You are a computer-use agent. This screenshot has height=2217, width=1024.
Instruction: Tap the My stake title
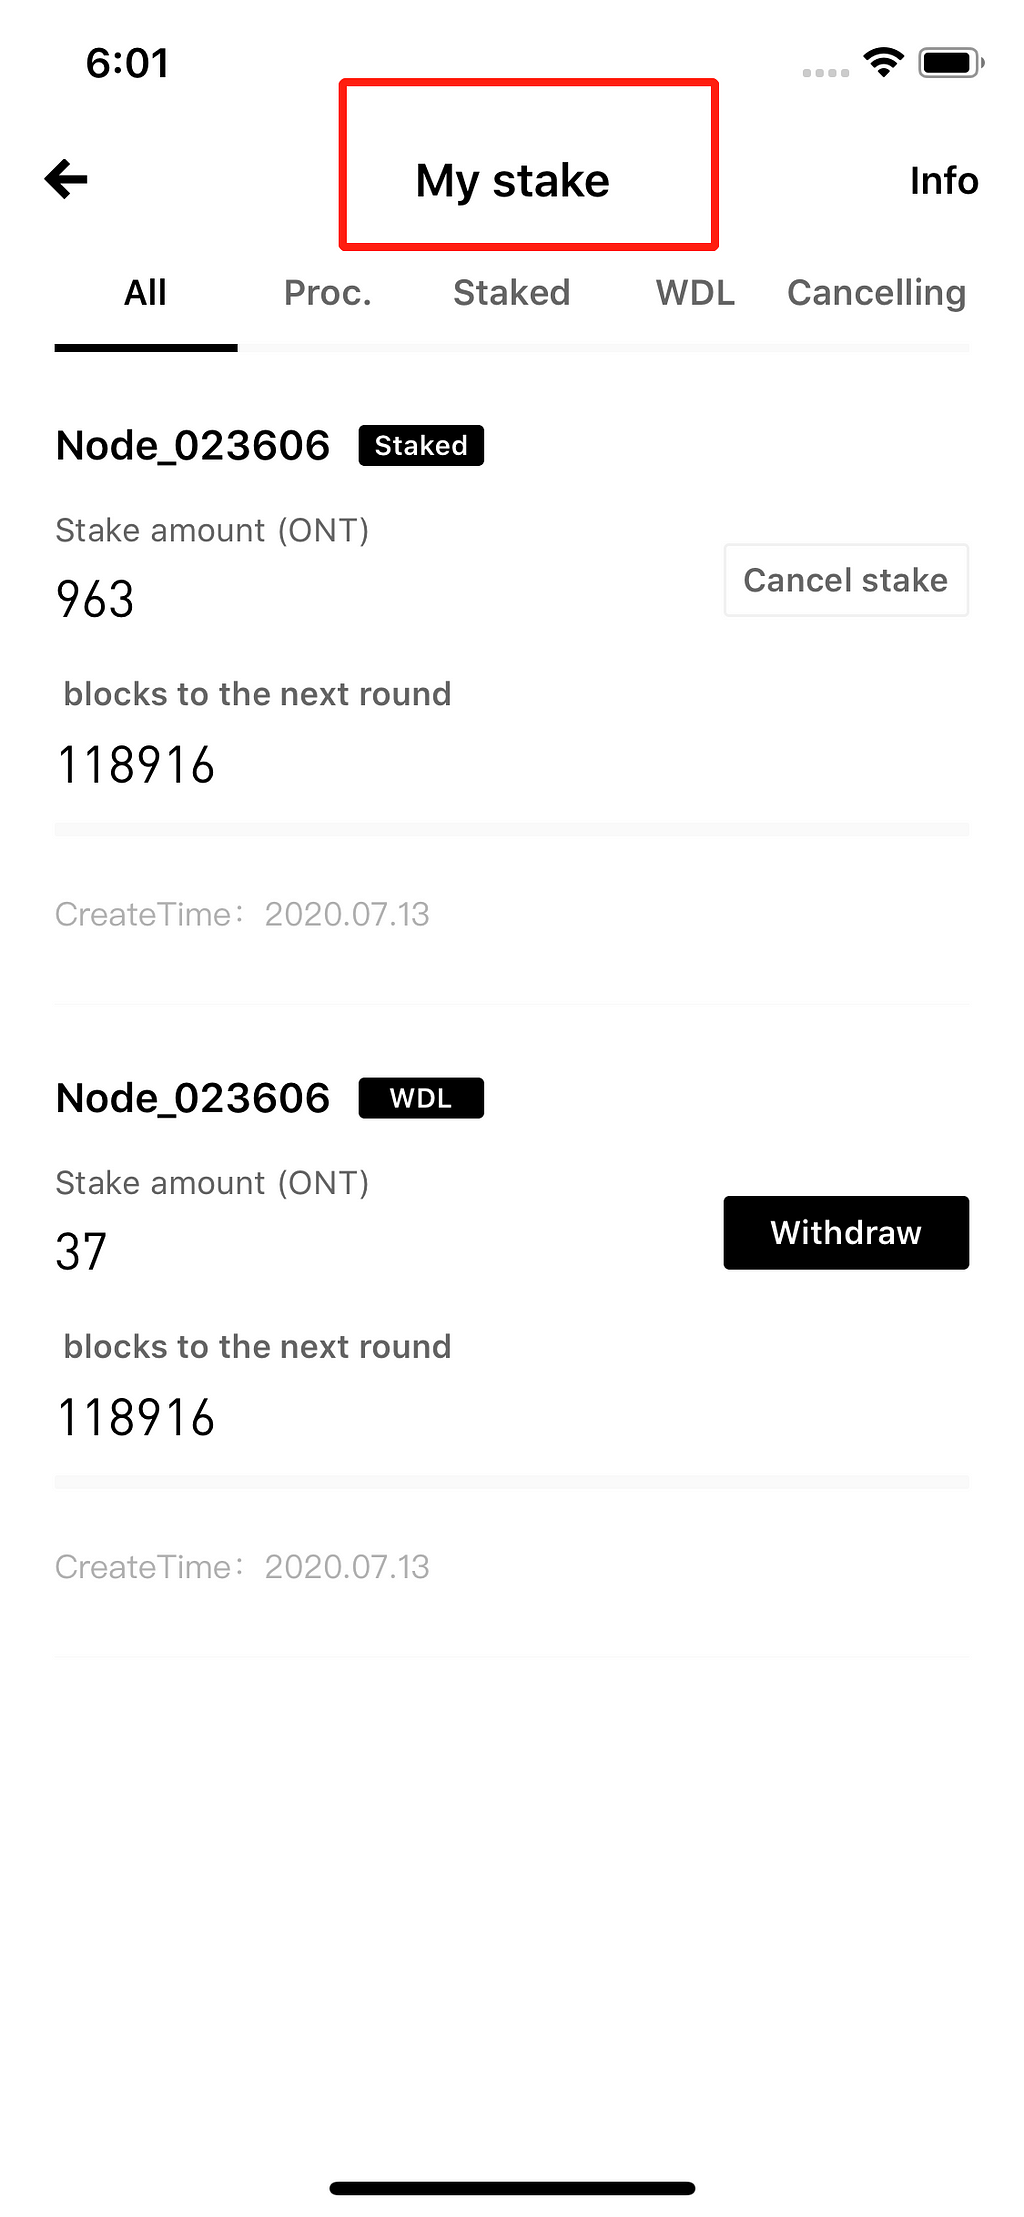point(512,181)
